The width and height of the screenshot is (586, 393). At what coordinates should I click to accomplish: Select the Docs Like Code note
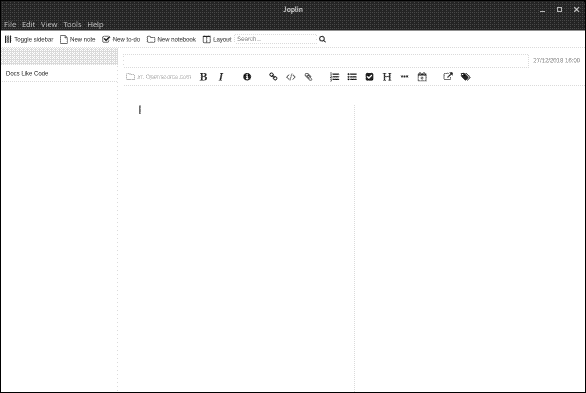60,73
